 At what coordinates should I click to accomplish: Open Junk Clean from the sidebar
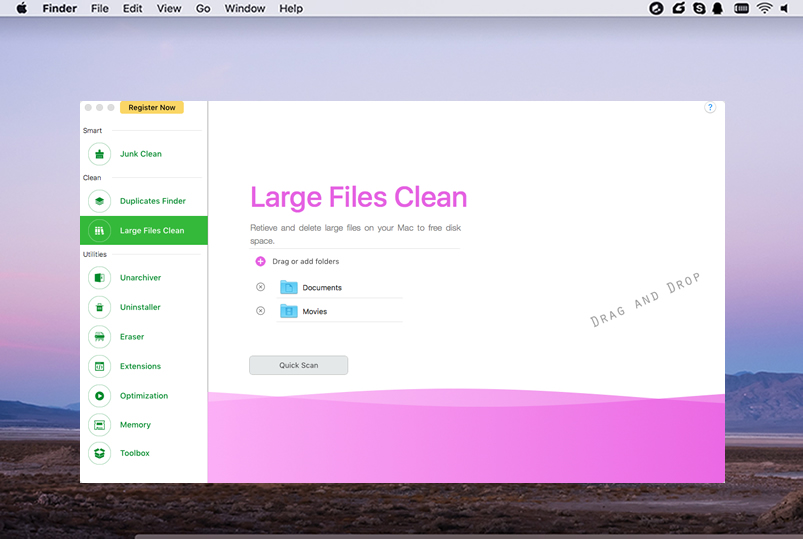[140, 154]
